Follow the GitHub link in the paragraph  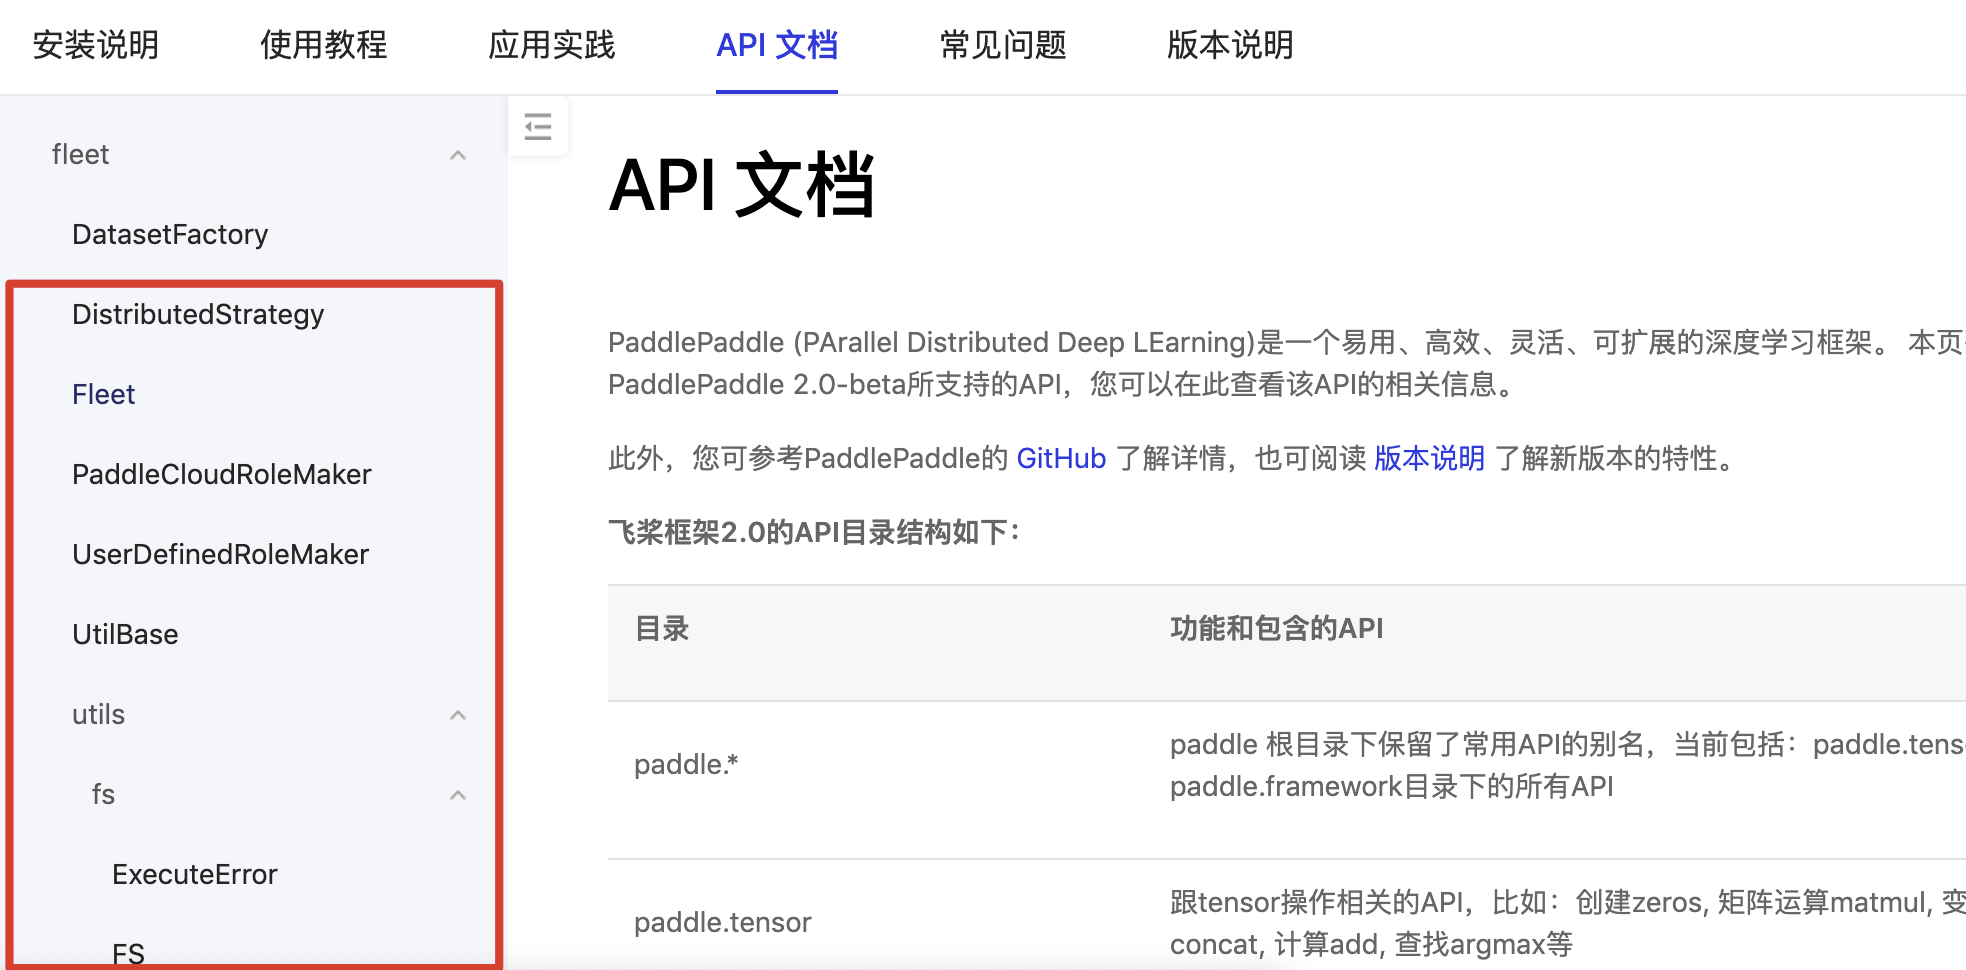[x=1061, y=458]
